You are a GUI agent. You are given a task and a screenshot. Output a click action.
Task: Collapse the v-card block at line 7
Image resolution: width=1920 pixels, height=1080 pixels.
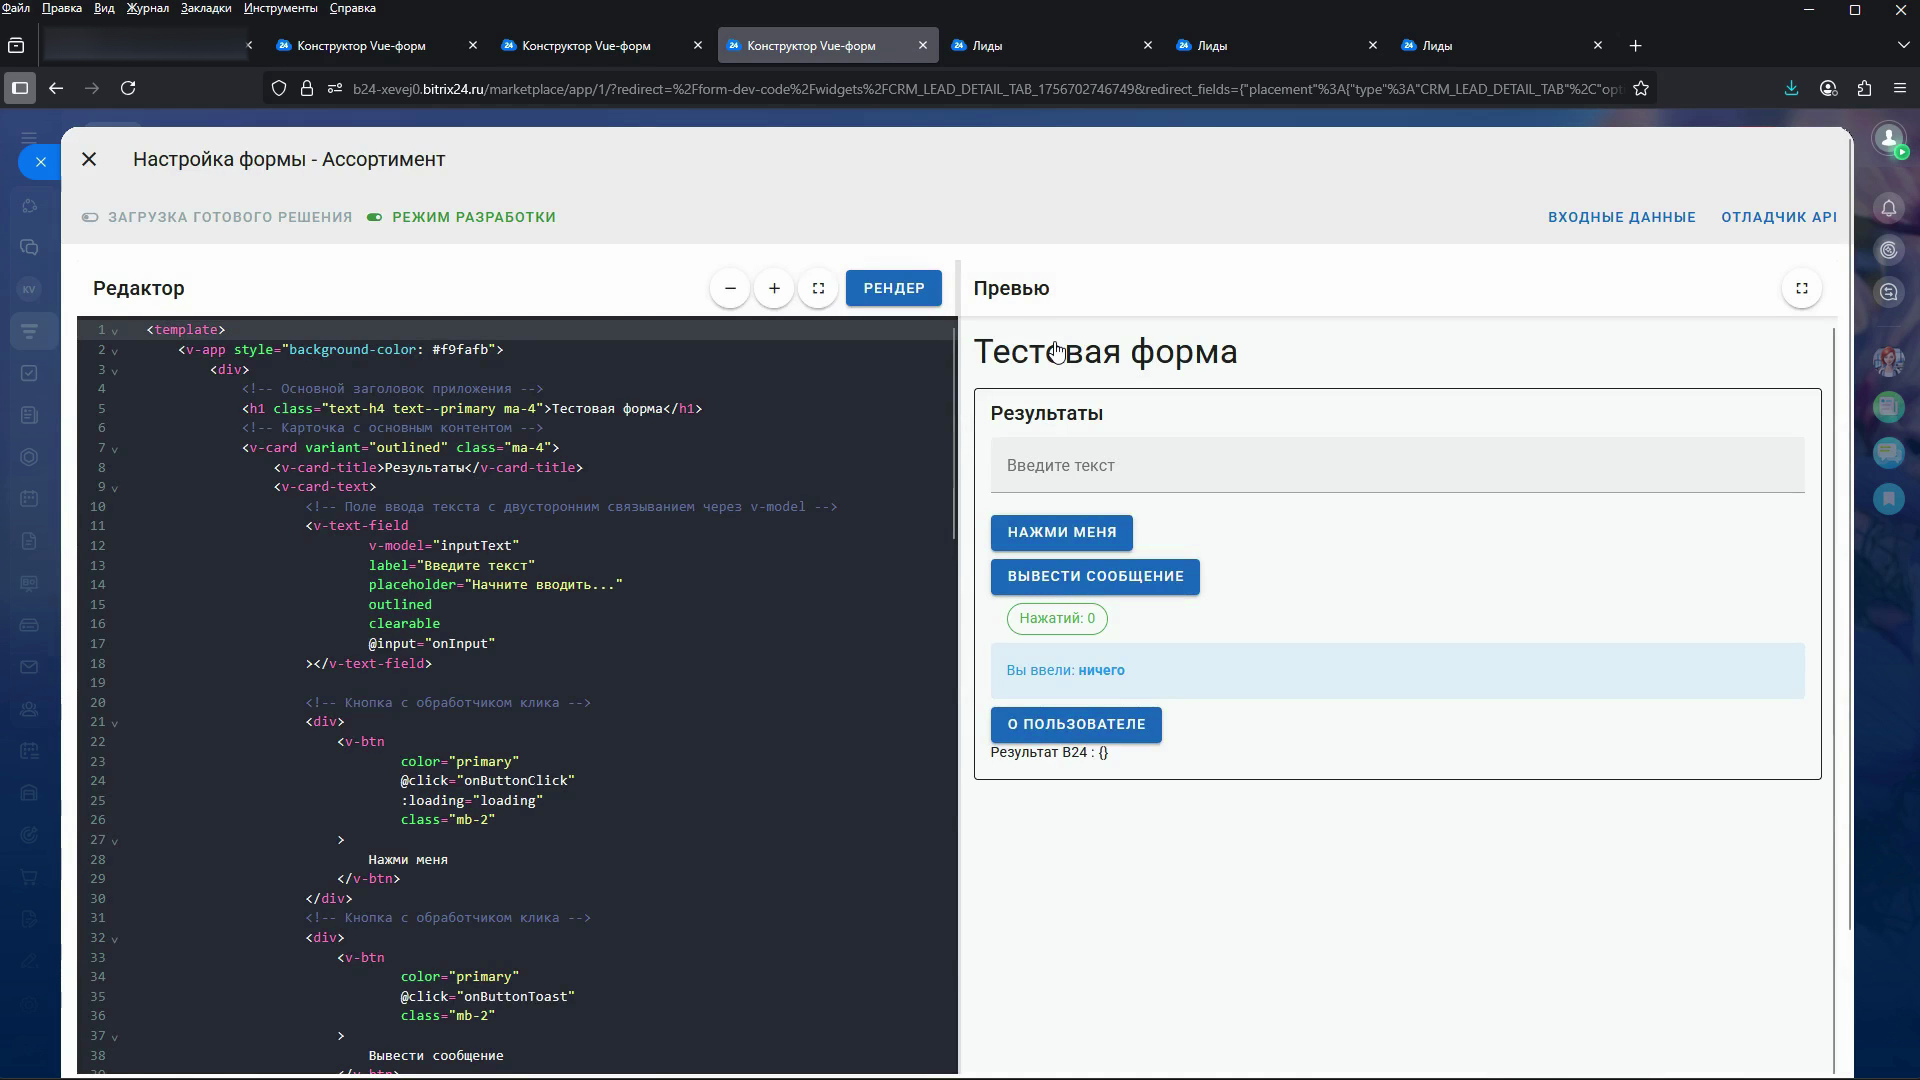click(x=115, y=449)
